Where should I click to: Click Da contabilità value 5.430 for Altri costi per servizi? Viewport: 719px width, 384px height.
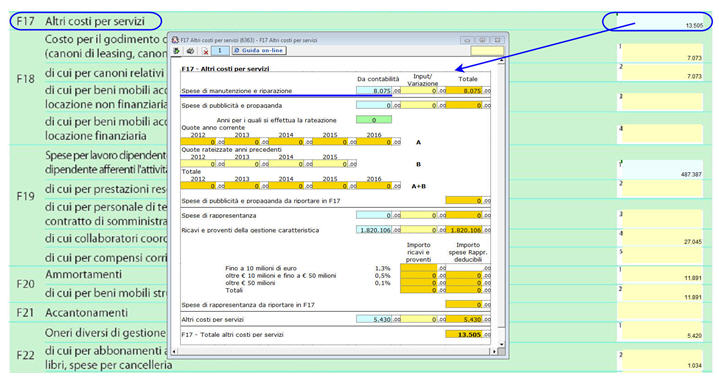pyautogui.click(x=374, y=320)
